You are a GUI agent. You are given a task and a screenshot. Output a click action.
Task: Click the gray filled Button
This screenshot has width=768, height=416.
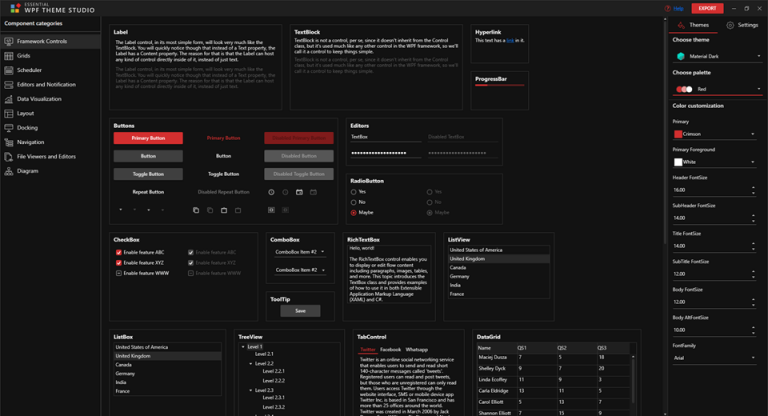tap(148, 156)
